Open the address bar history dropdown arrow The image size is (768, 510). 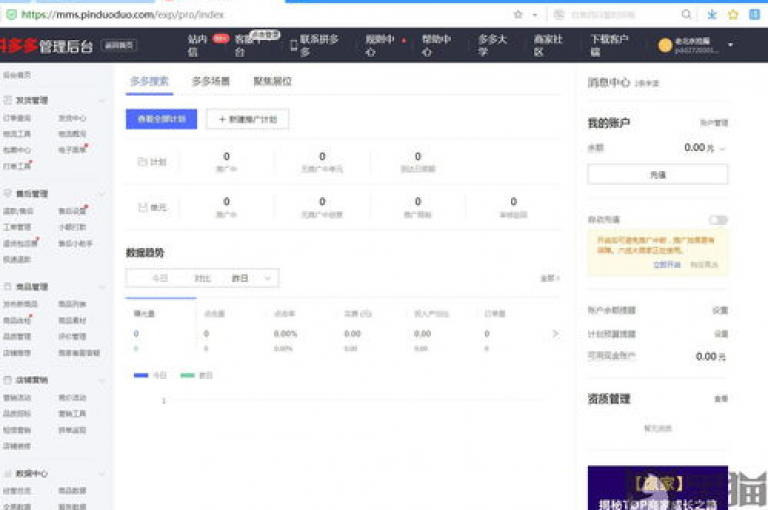pyautogui.click(x=534, y=15)
